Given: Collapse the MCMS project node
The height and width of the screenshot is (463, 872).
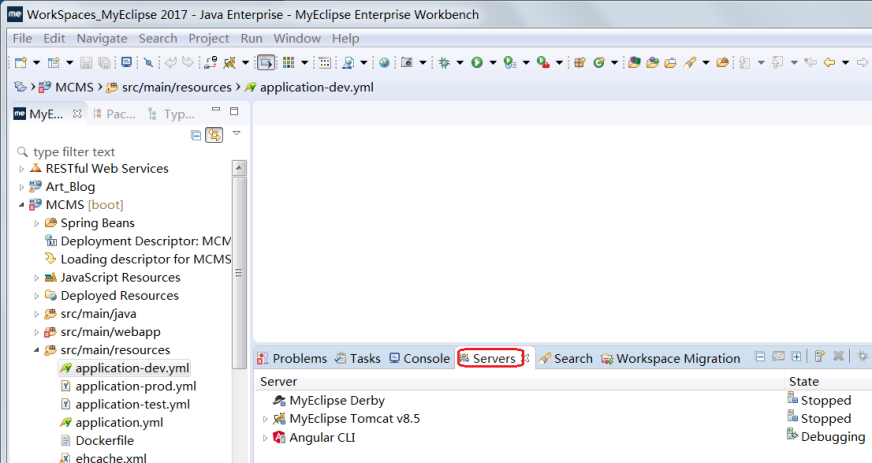Looking at the screenshot, I should tap(22, 205).
